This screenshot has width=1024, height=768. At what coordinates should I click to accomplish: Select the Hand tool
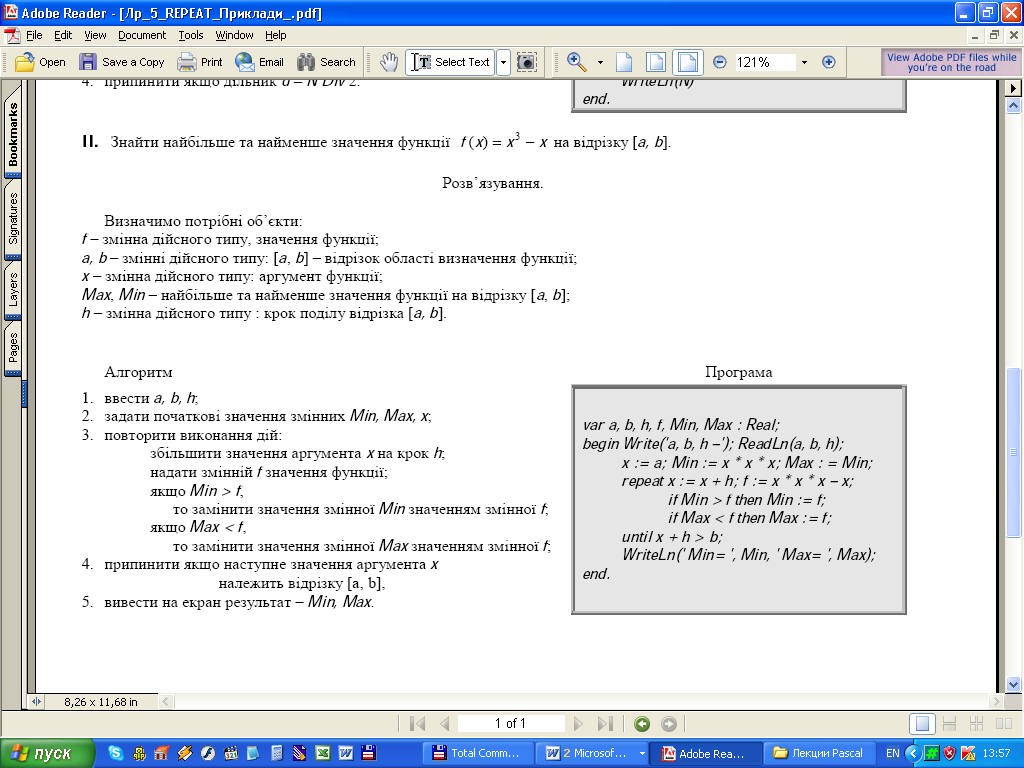pyautogui.click(x=389, y=62)
